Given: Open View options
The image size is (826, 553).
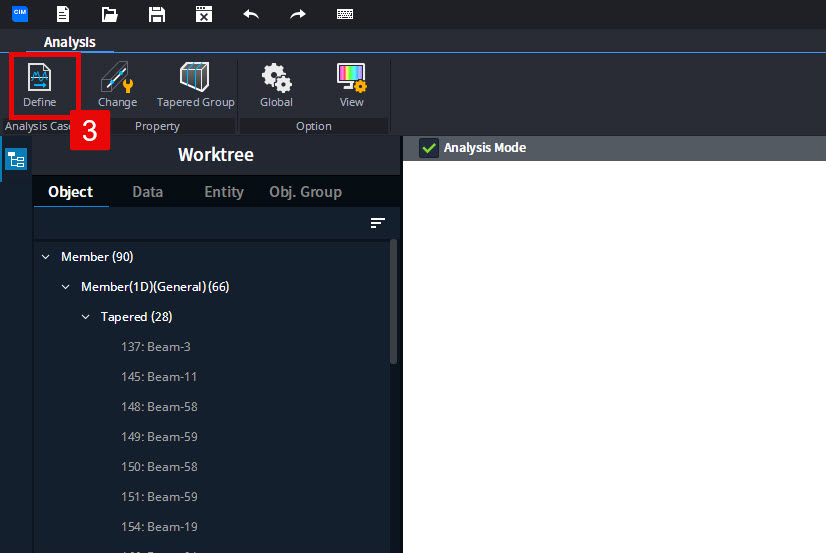Looking at the screenshot, I should (x=351, y=85).
